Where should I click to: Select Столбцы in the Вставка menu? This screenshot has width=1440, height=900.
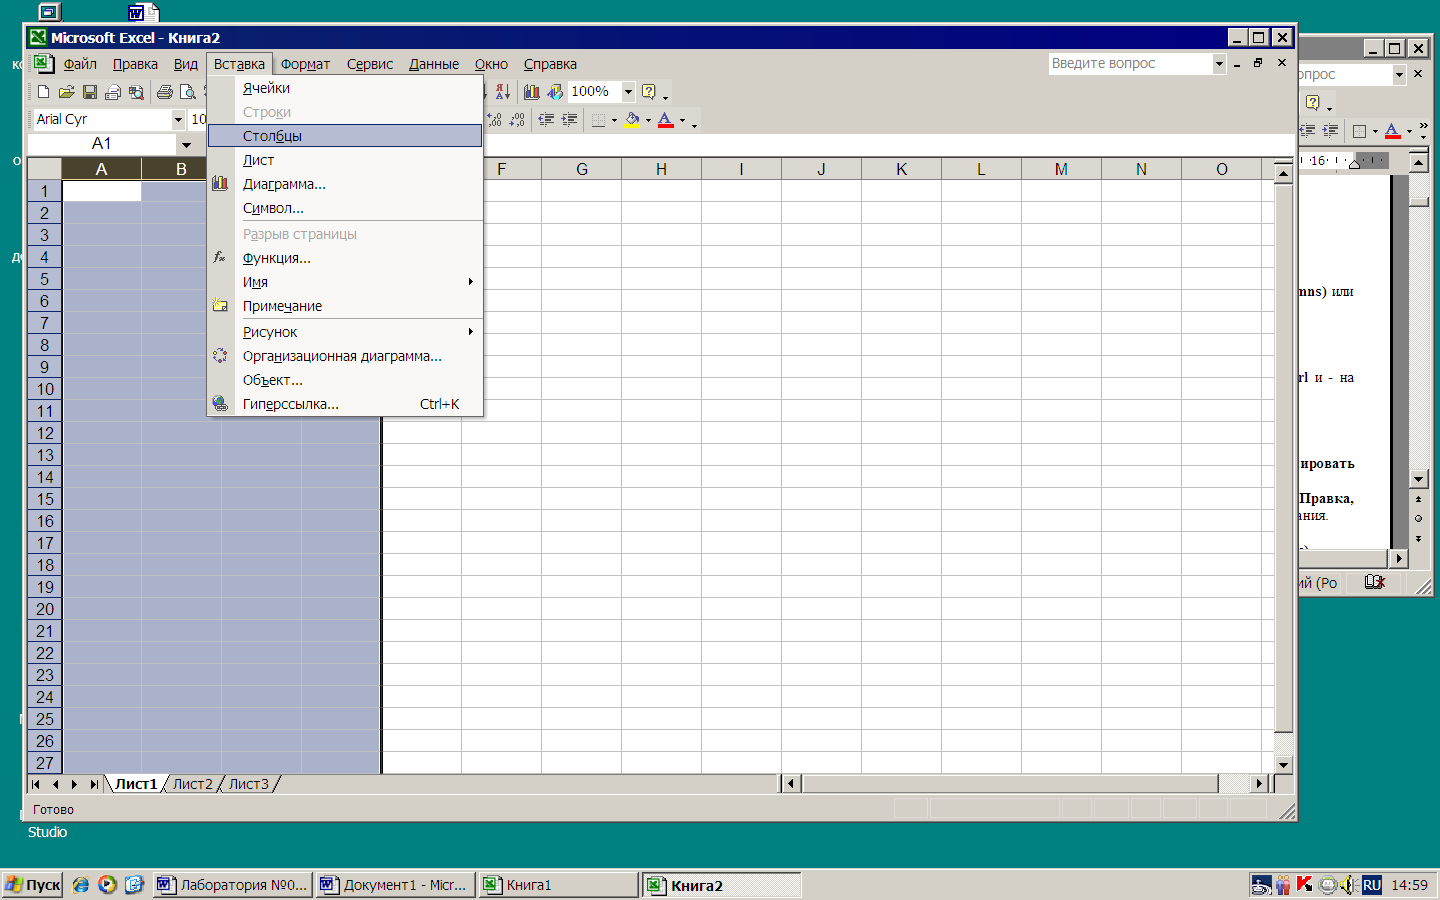(x=345, y=136)
